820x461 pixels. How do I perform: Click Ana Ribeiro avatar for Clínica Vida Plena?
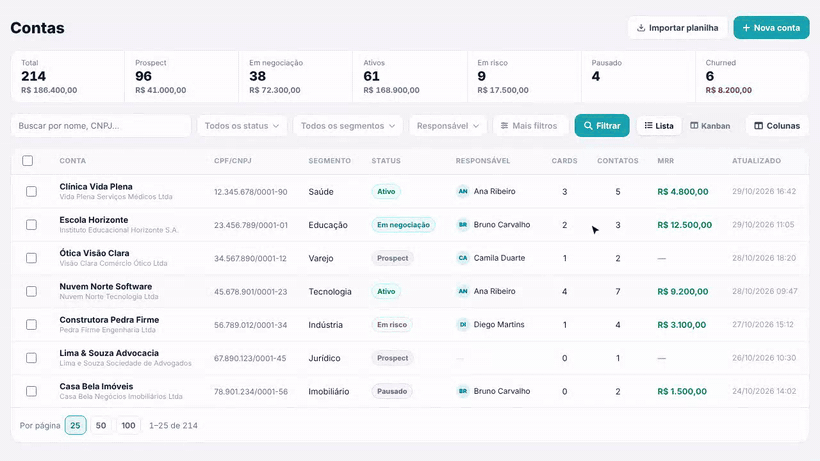pyautogui.click(x=463, y=191)
